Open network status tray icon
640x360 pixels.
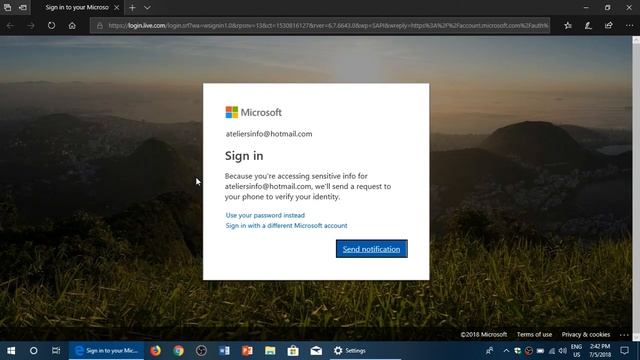pos(552,351)
